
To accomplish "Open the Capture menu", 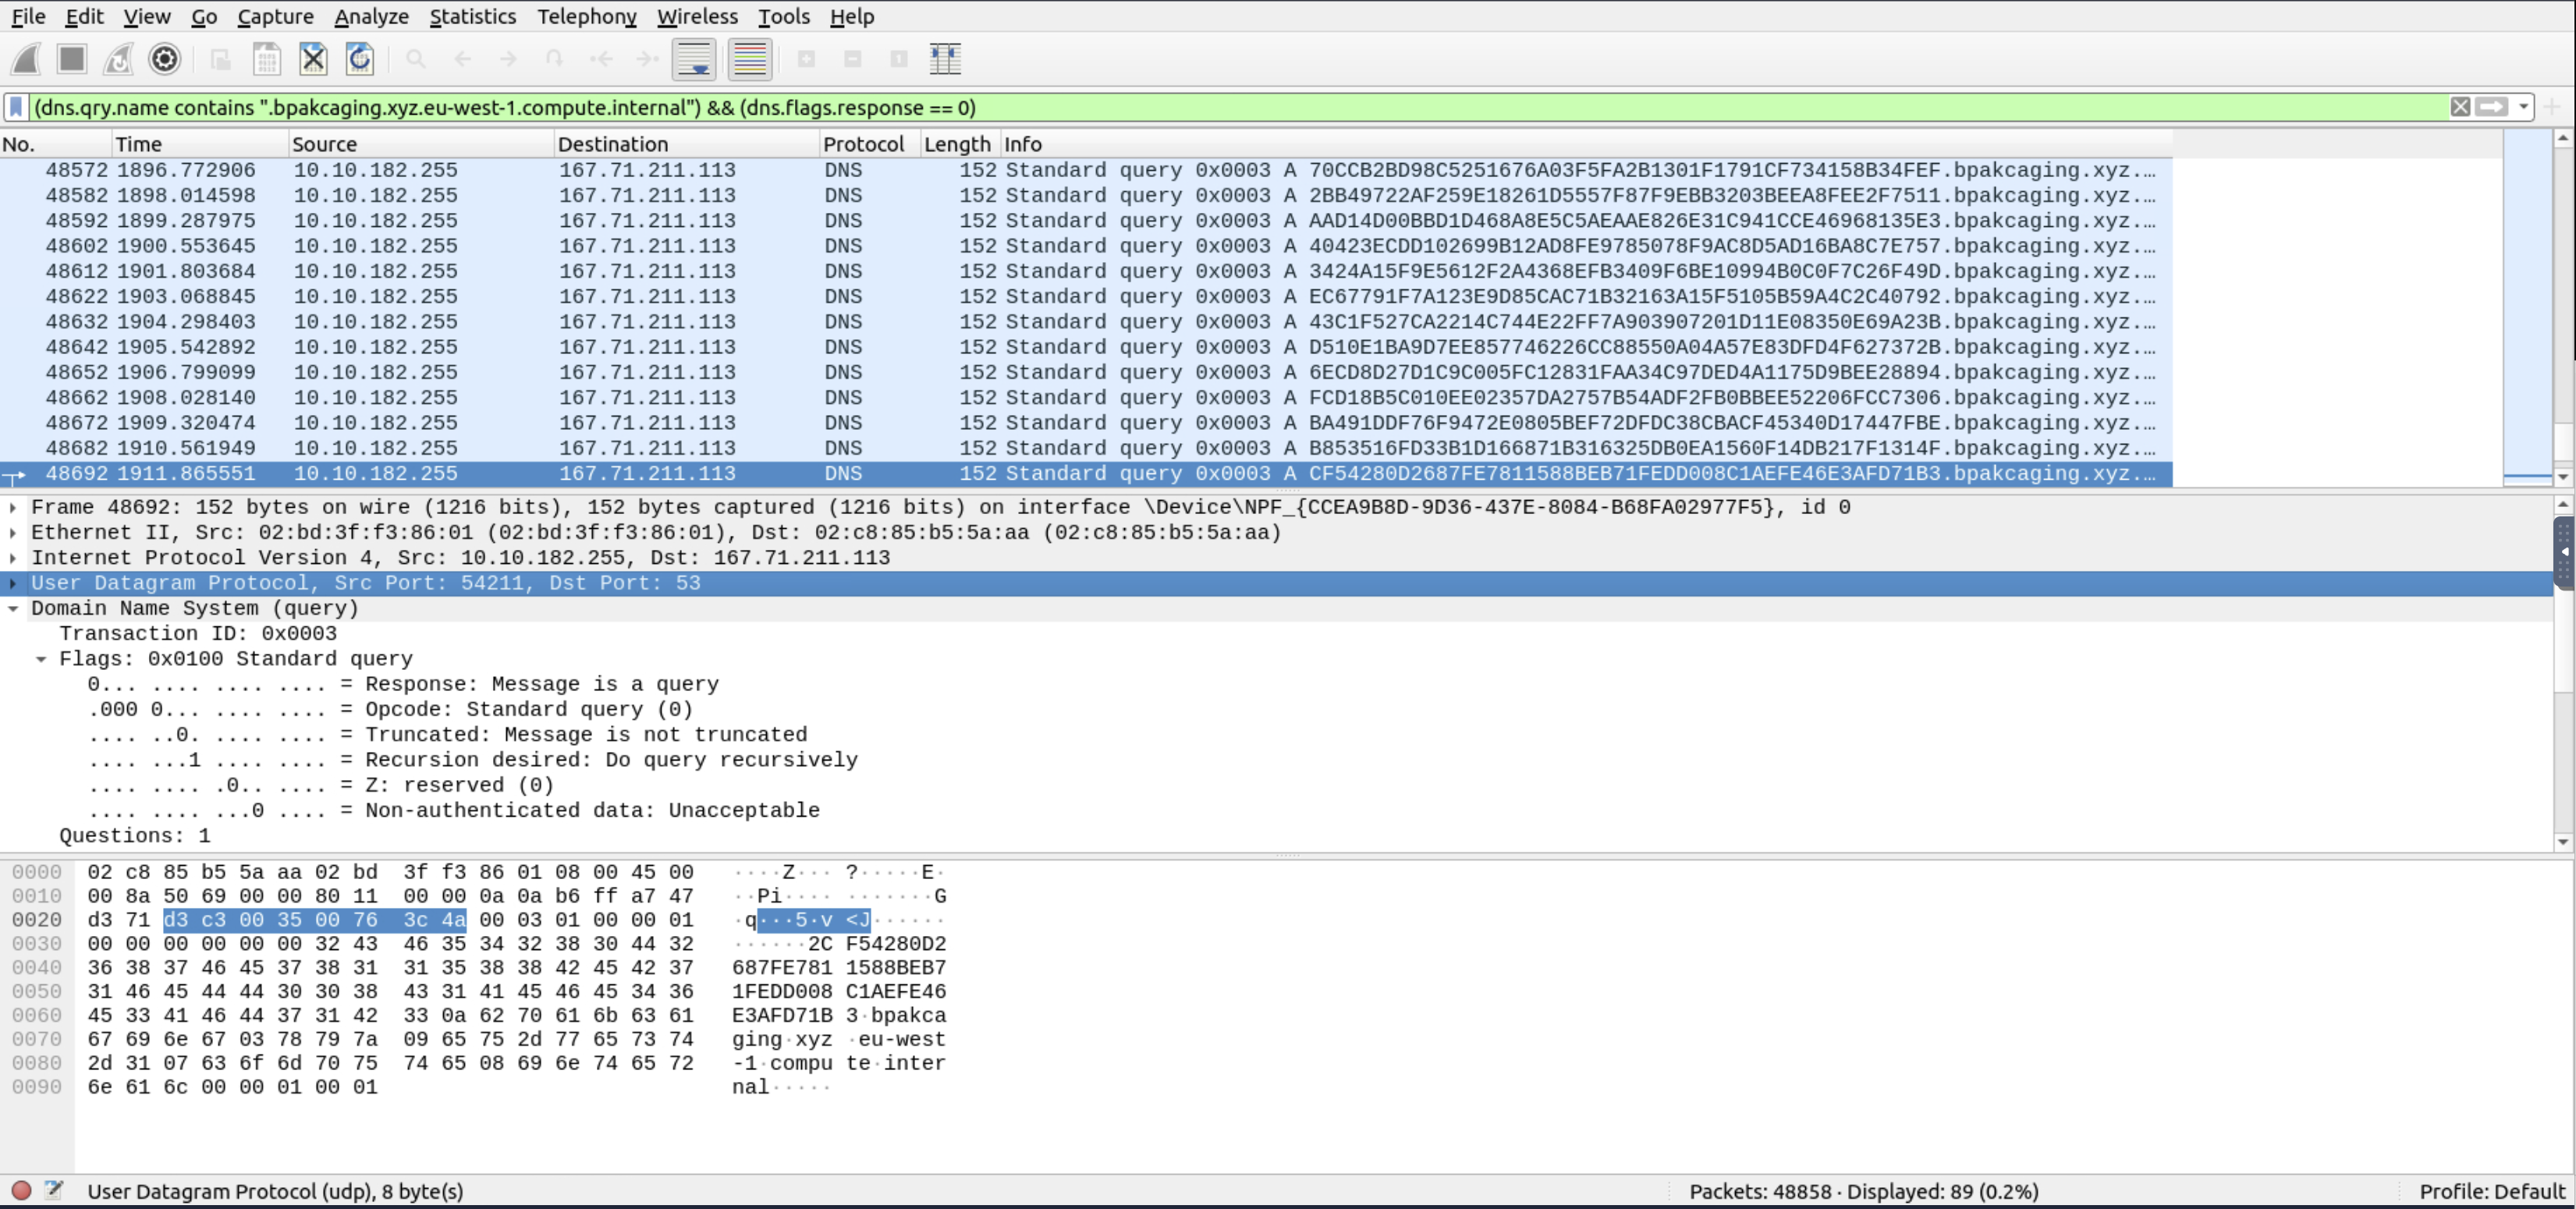I will 275,16.
